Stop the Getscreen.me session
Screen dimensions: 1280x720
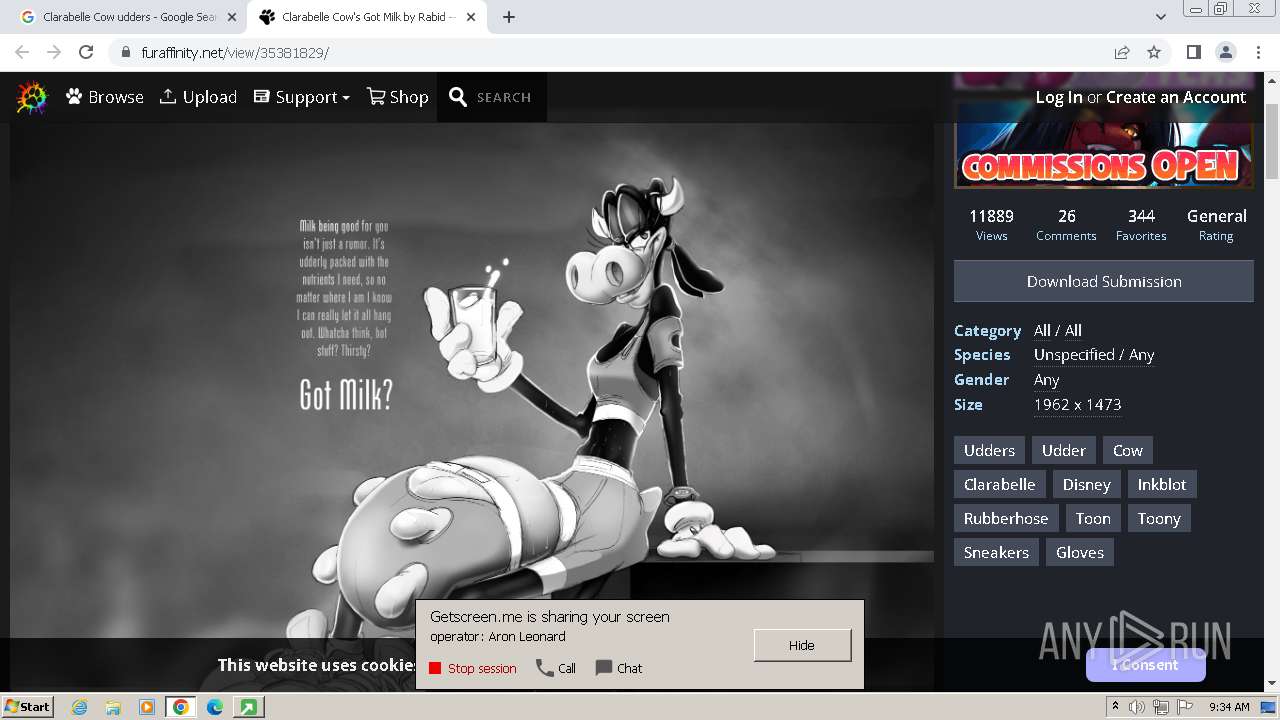(x=473, y=668)
